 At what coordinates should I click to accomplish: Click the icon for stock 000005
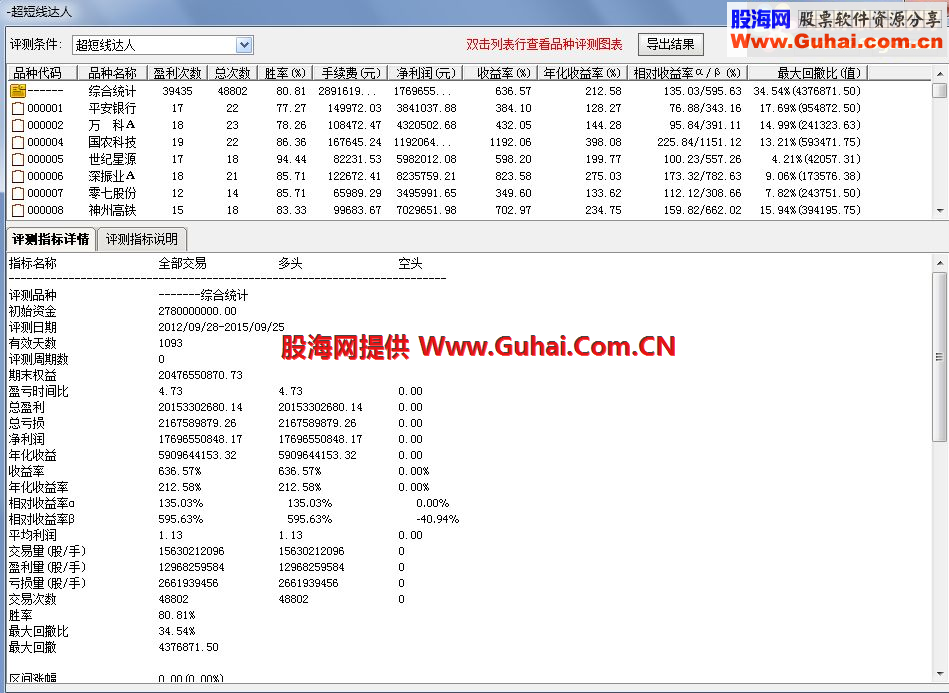pyautogui.click(x=18, y=159)
